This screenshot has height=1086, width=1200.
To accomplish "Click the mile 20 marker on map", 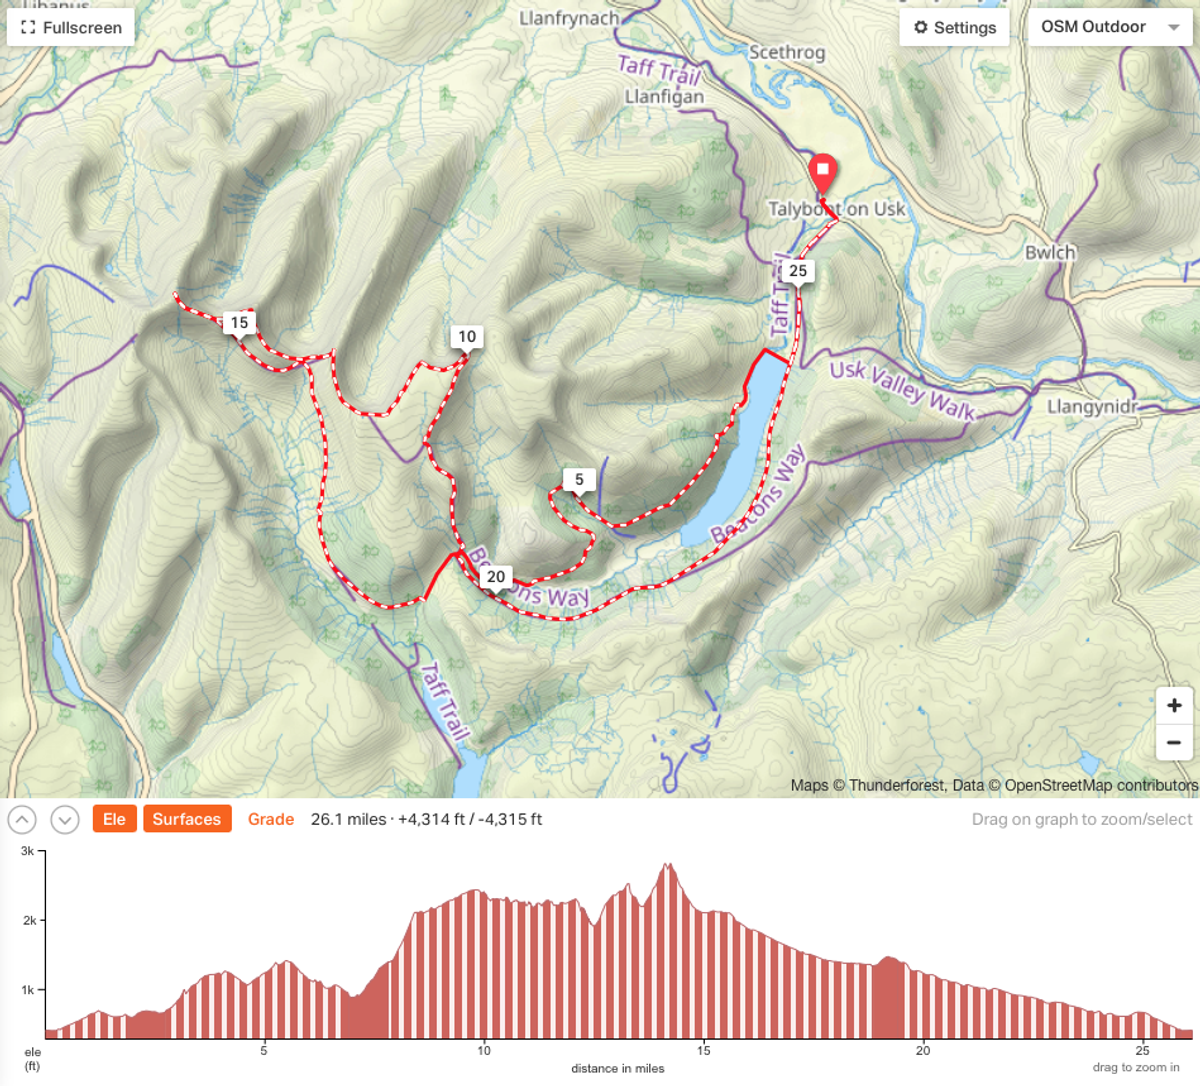I will click(496, 578).
